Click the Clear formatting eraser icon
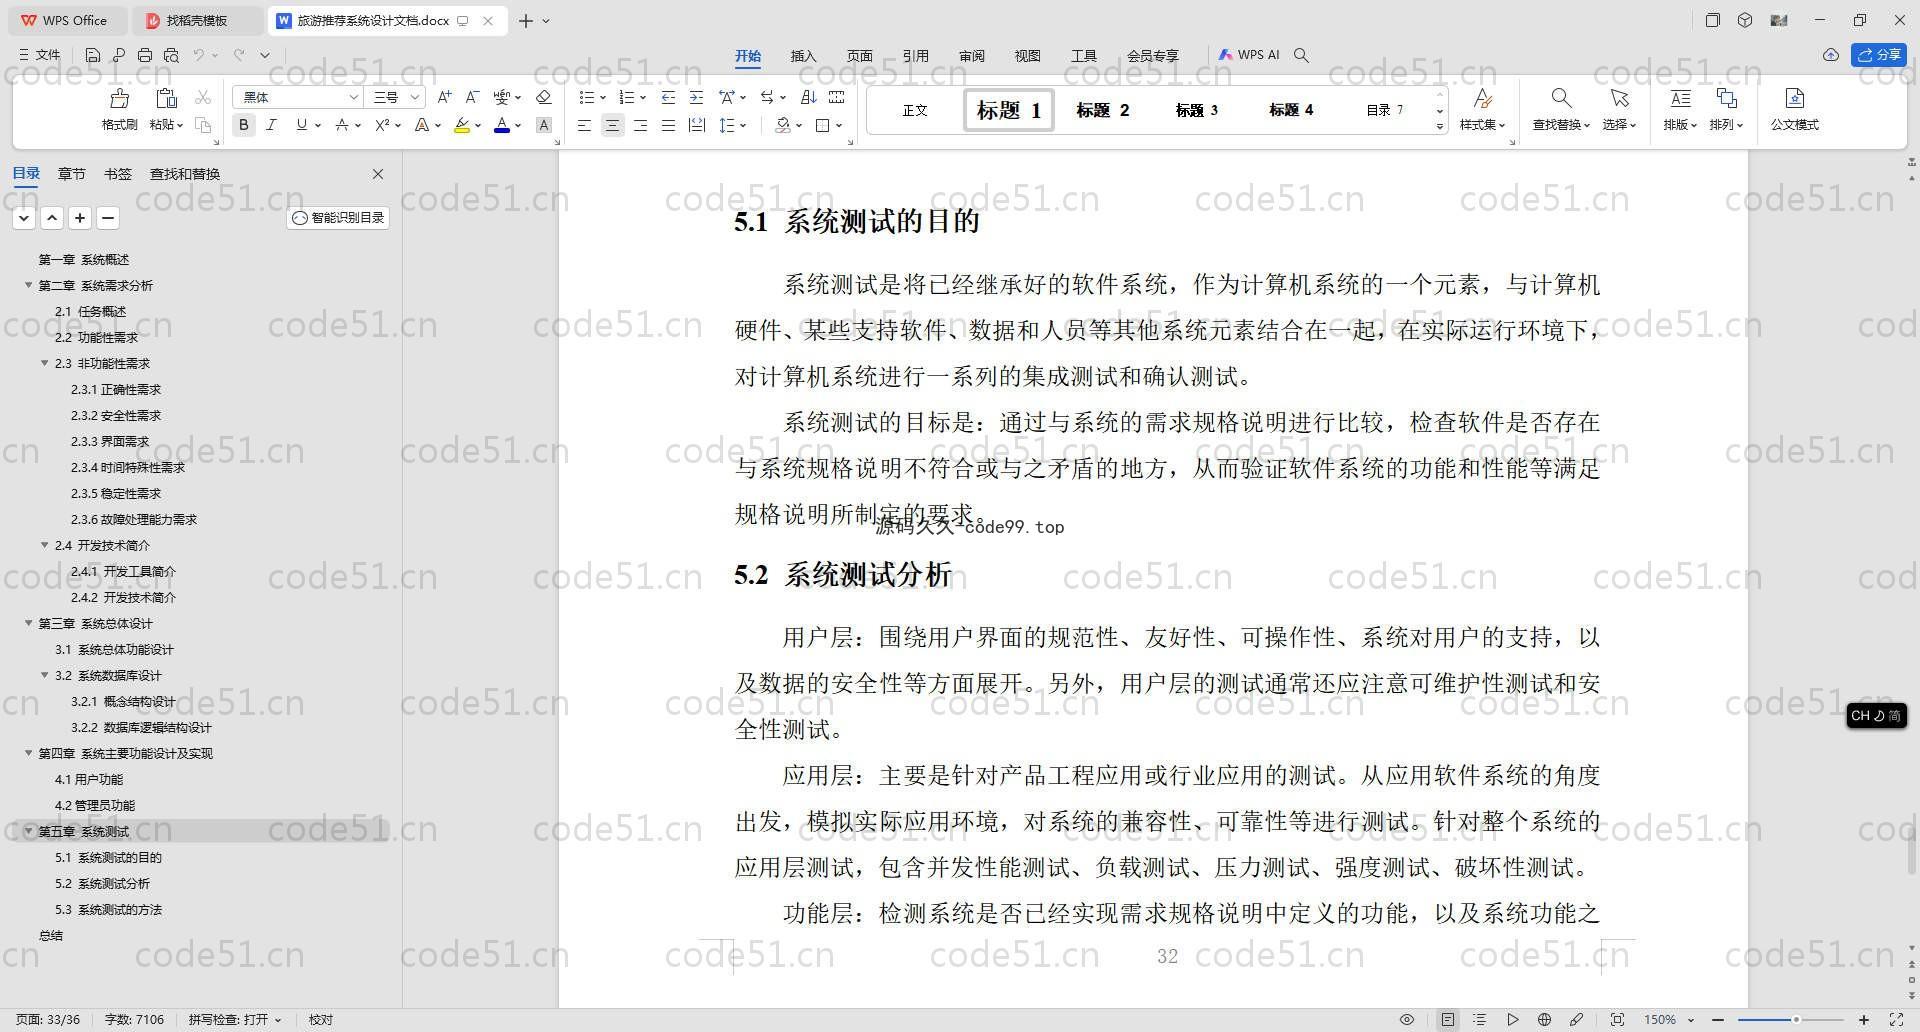The image size is (1920, 1032). click(544, 97)
